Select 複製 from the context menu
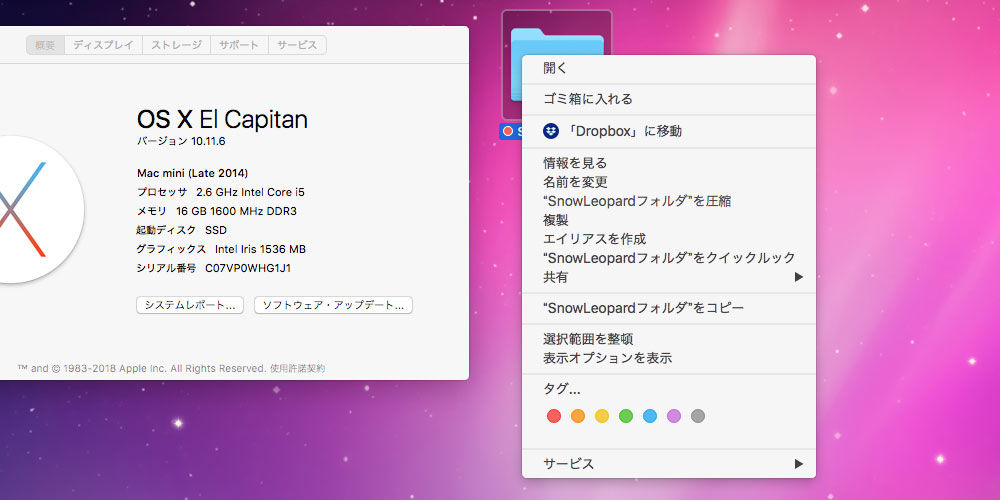Viewport: 1000px width, 500px height. [668, 220]
